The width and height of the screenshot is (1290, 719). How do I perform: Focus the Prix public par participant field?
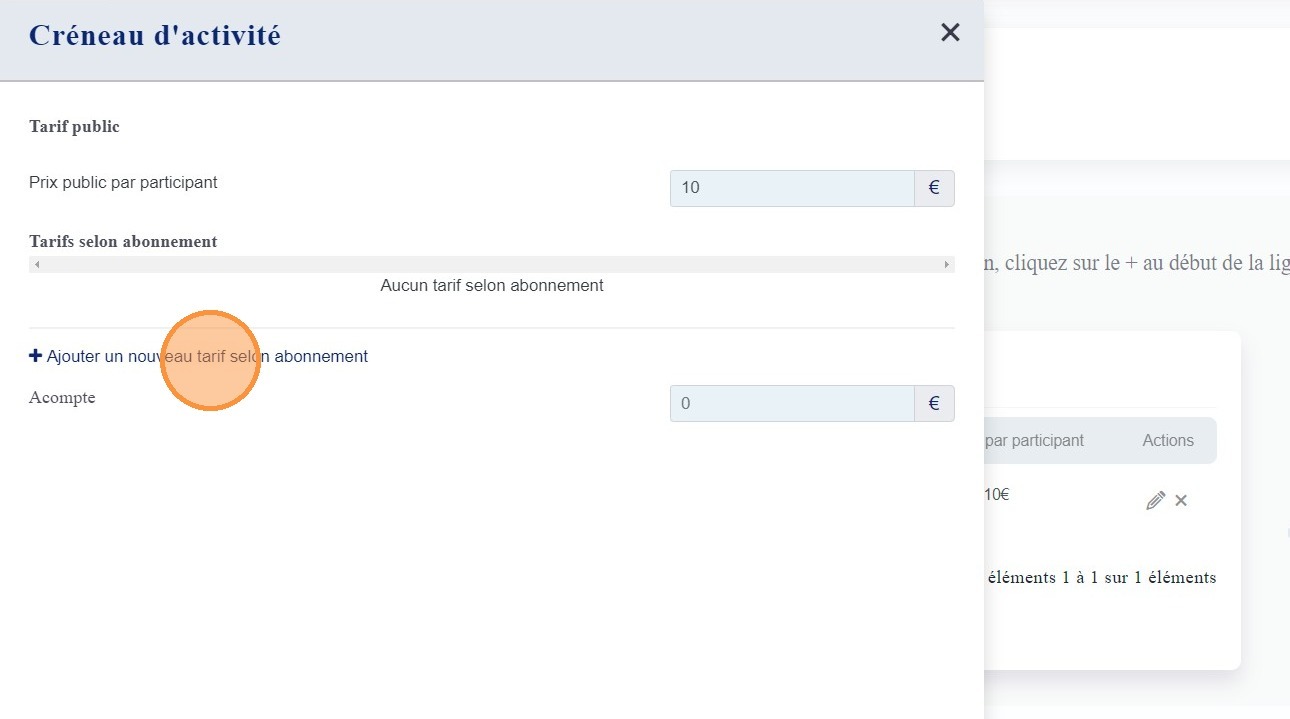[x=791, y=188]
